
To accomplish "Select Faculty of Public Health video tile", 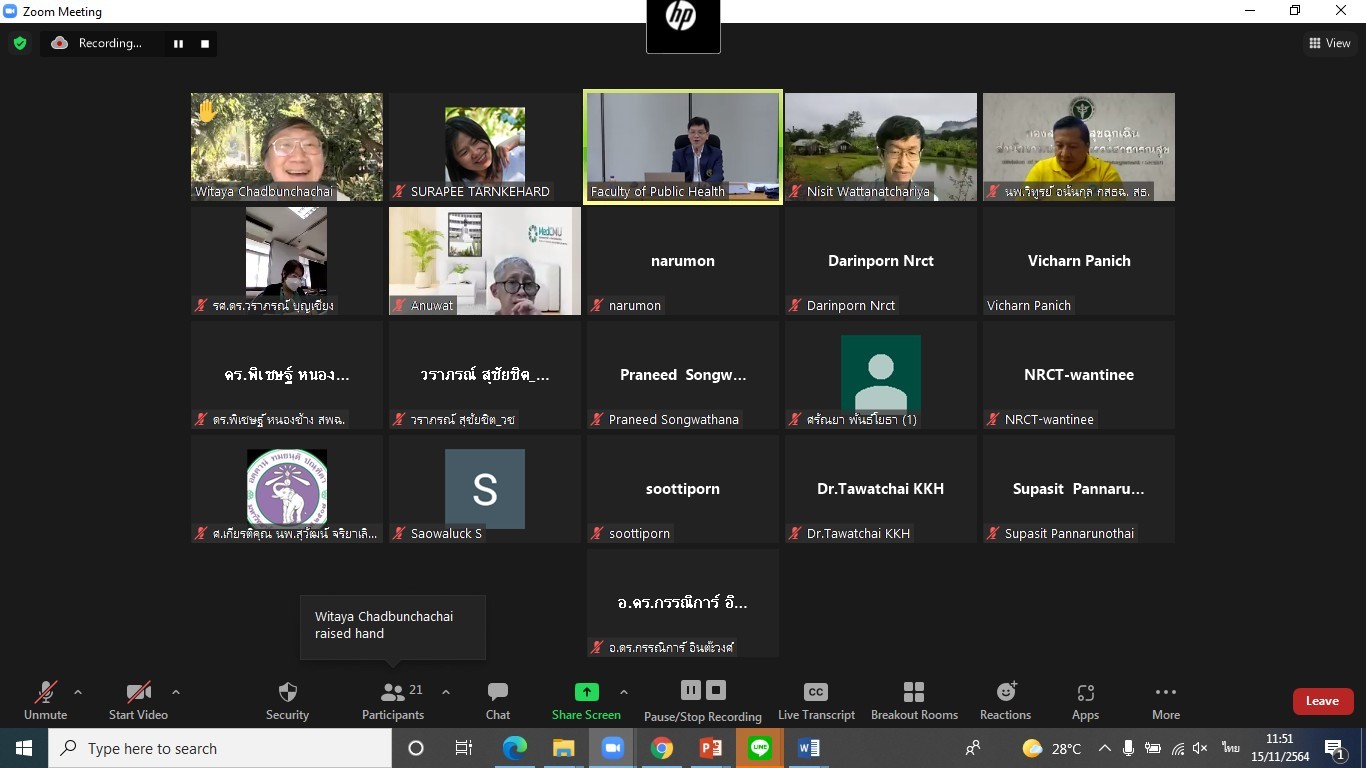I will (x=683, y=147).
